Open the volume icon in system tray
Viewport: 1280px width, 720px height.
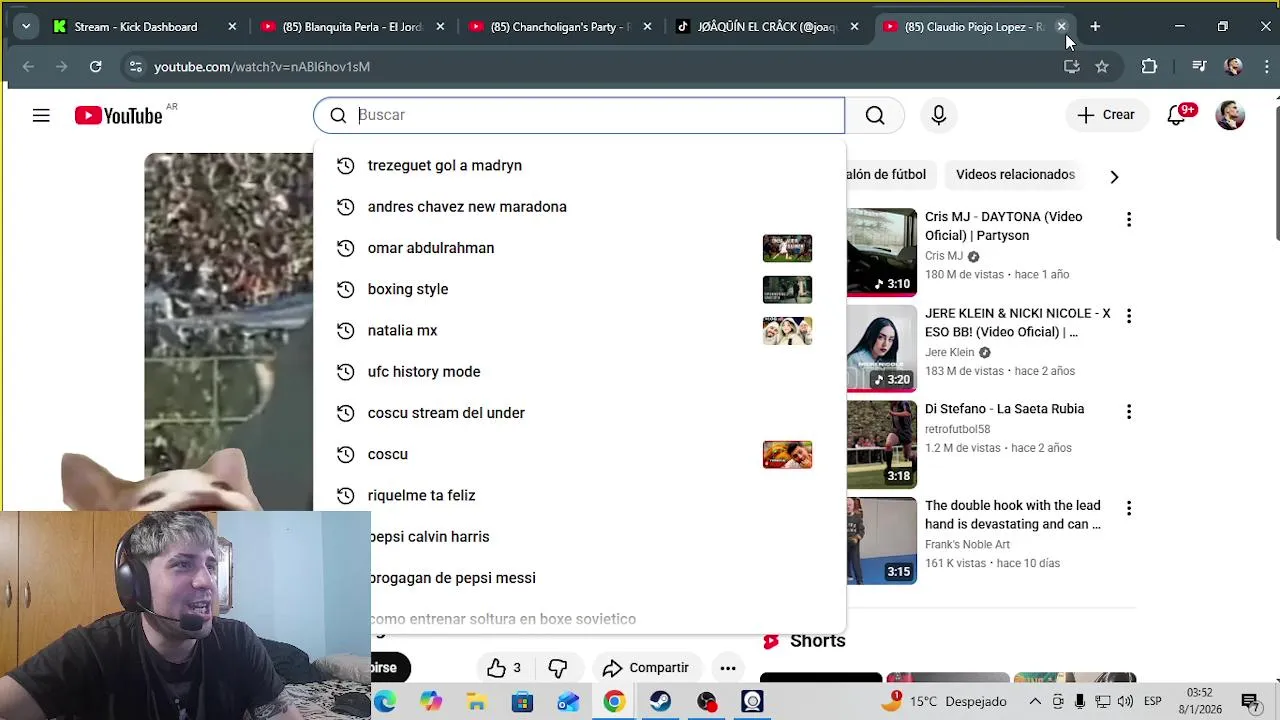click(1125, 701)
